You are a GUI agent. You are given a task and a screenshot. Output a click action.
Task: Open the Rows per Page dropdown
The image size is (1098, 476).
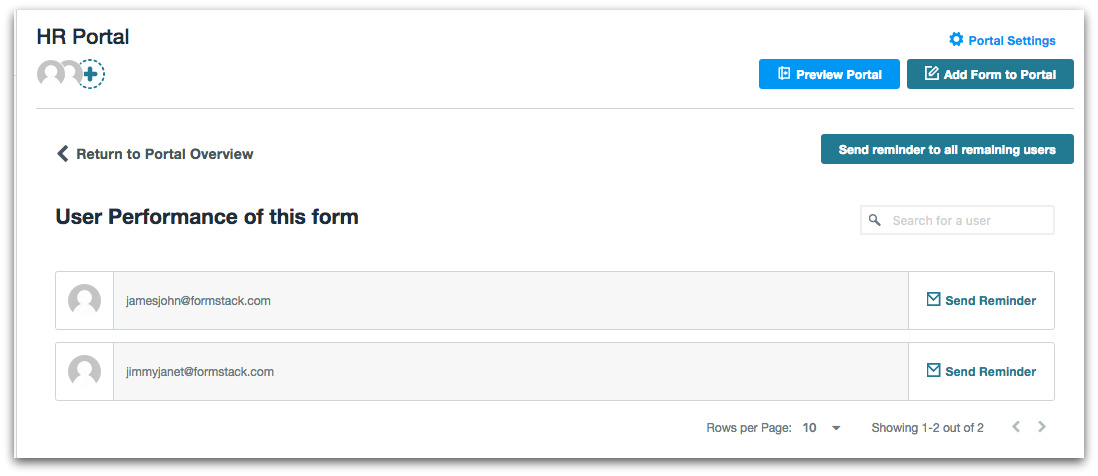(x=821, y=428)
